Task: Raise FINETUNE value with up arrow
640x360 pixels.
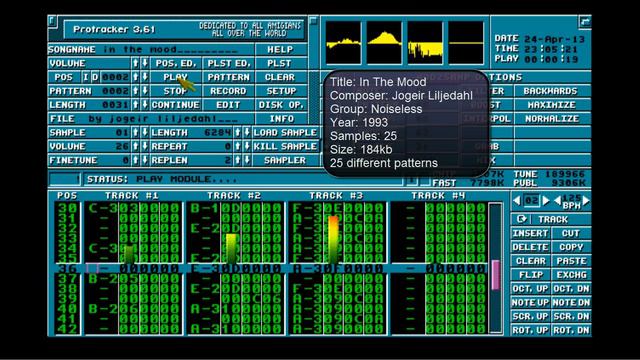Action: coord(136,160)
